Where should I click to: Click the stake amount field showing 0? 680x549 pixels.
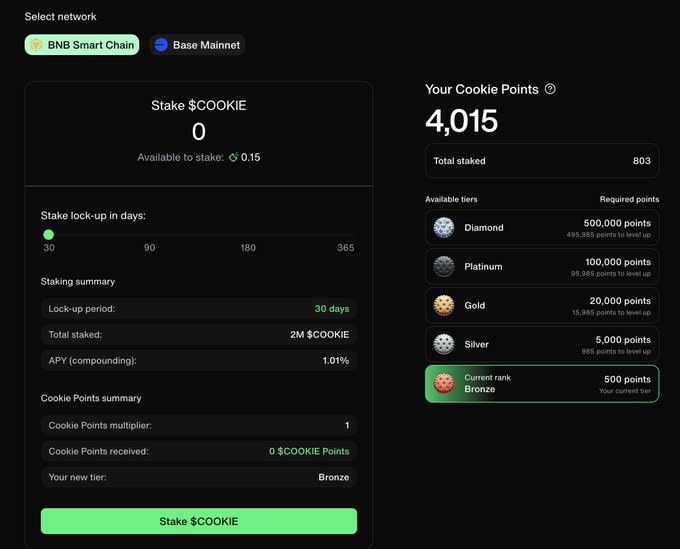(199, 131)
